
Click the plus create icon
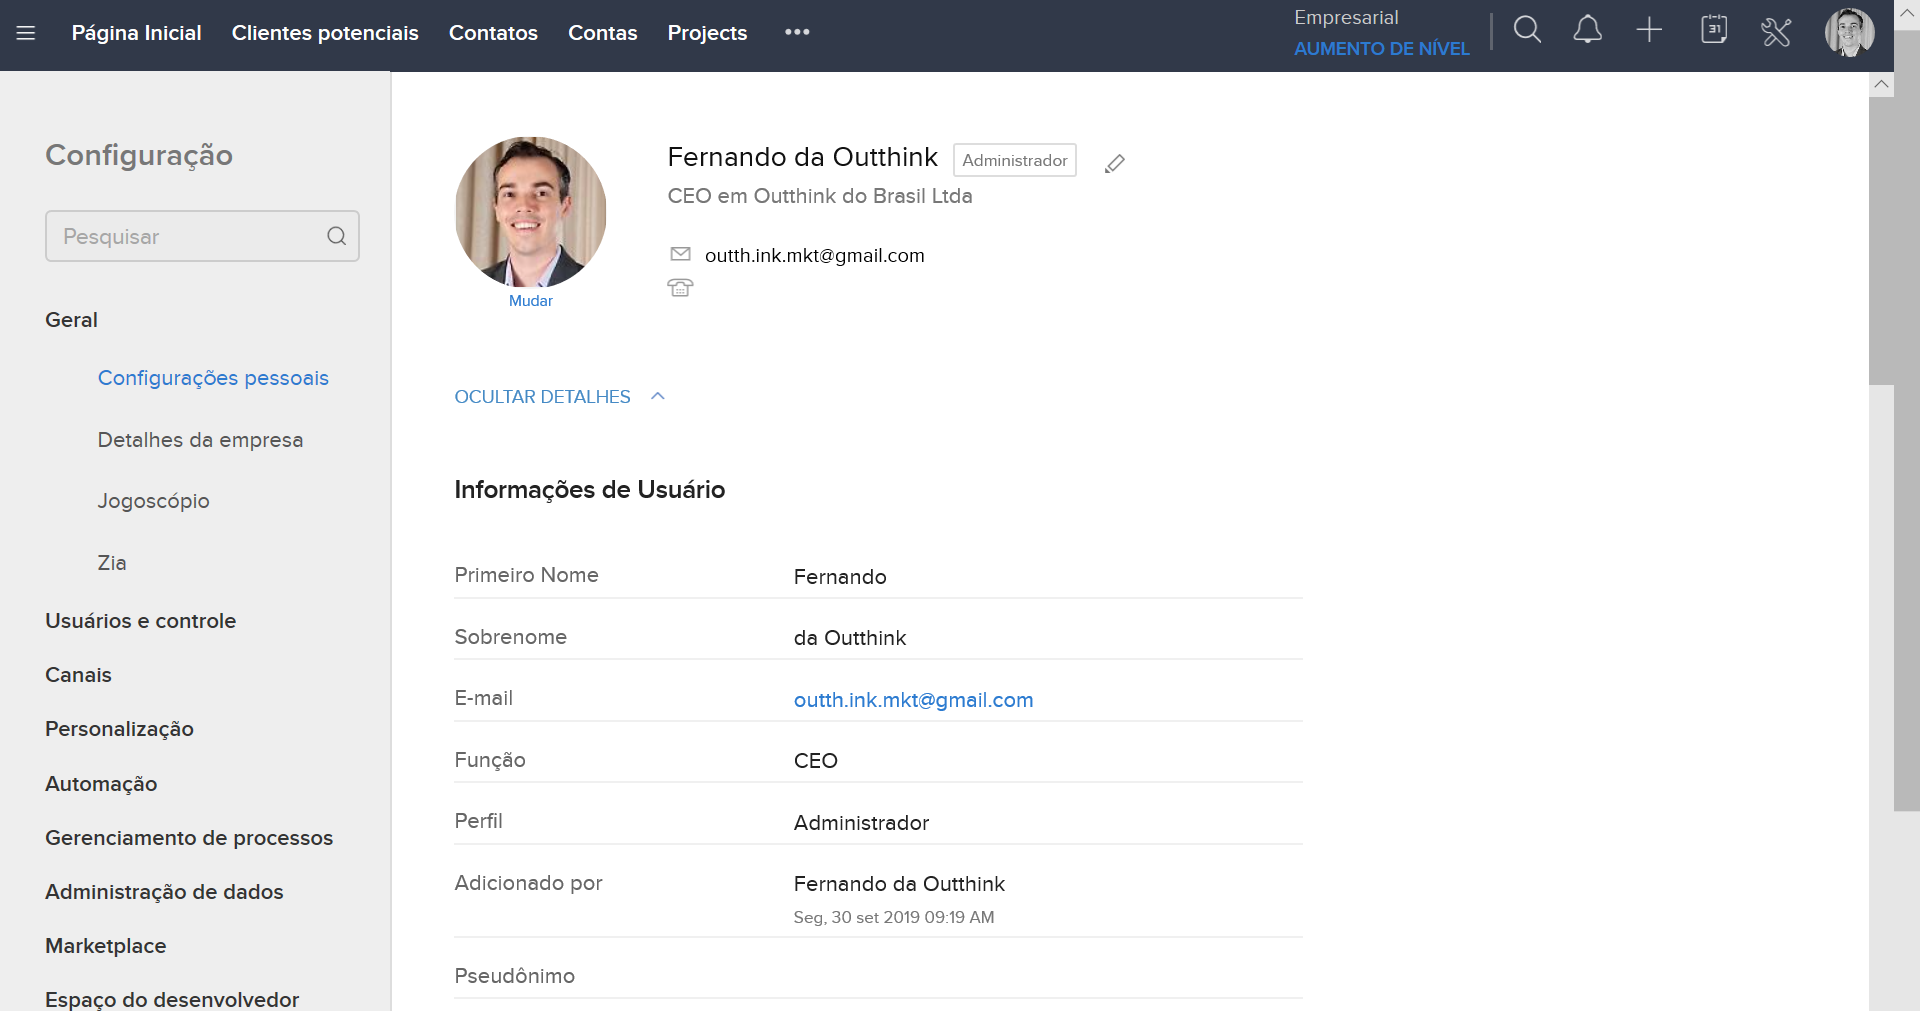tap(1649, 30)
